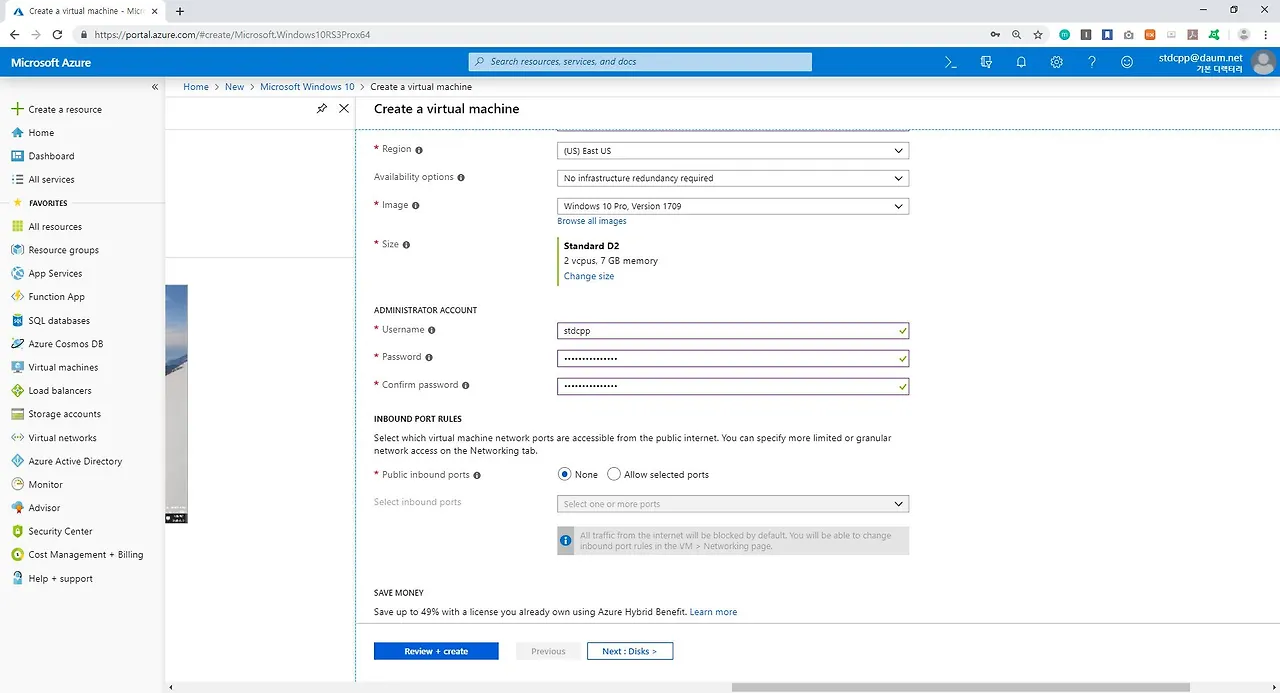Open portal settings gear
The image size is (1280, 693).
tap(1056, 62)
